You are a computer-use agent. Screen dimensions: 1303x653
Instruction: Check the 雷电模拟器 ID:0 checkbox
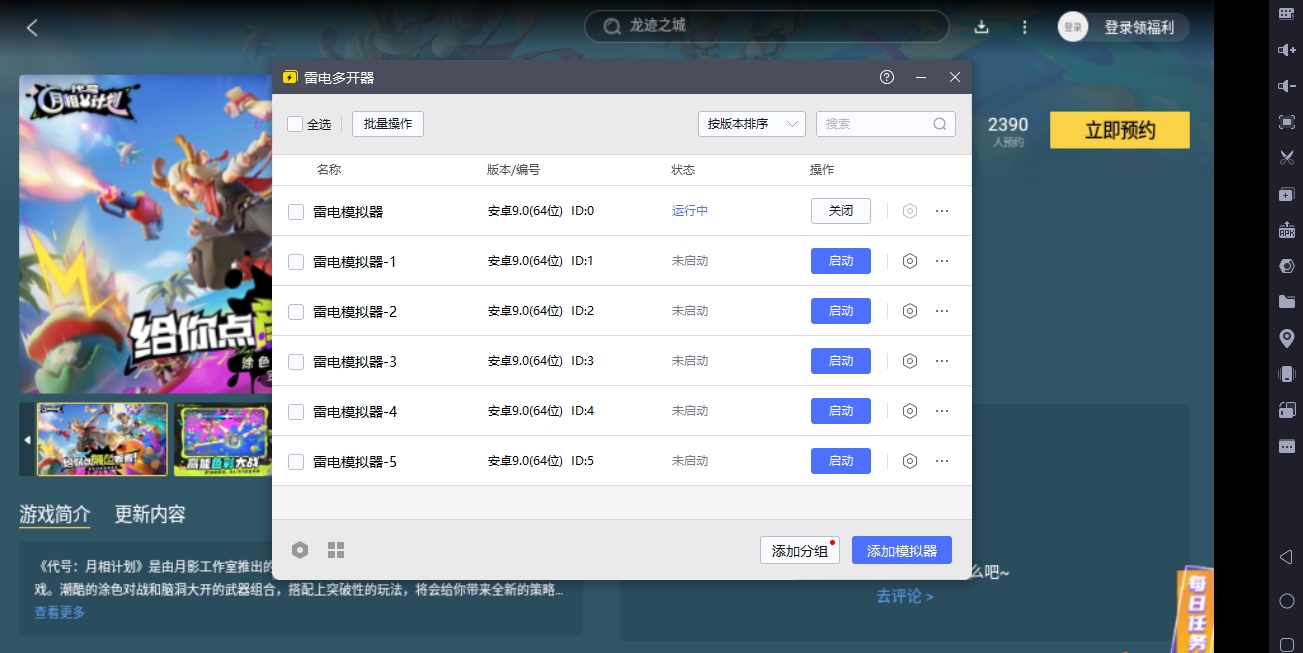coord(296,212)
